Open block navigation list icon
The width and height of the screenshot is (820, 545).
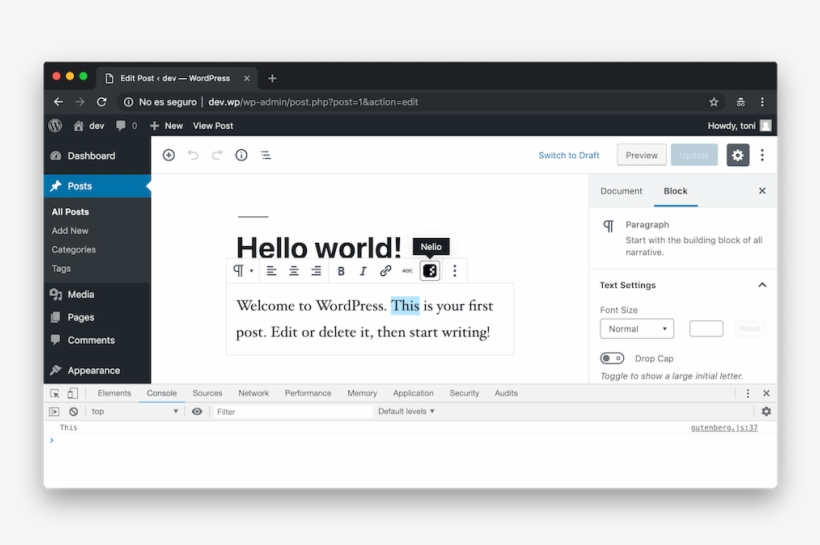click(x=265, y=155)
